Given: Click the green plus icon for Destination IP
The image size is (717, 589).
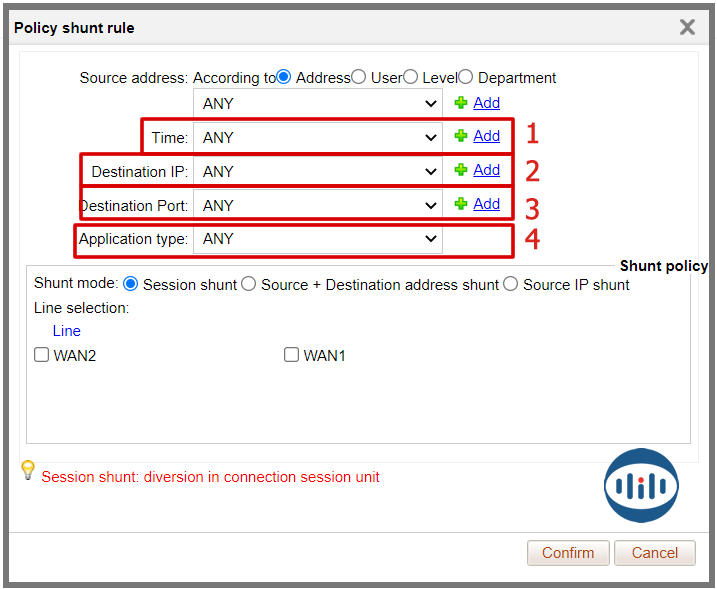Looking at the screenshot, I should point(461,171).
